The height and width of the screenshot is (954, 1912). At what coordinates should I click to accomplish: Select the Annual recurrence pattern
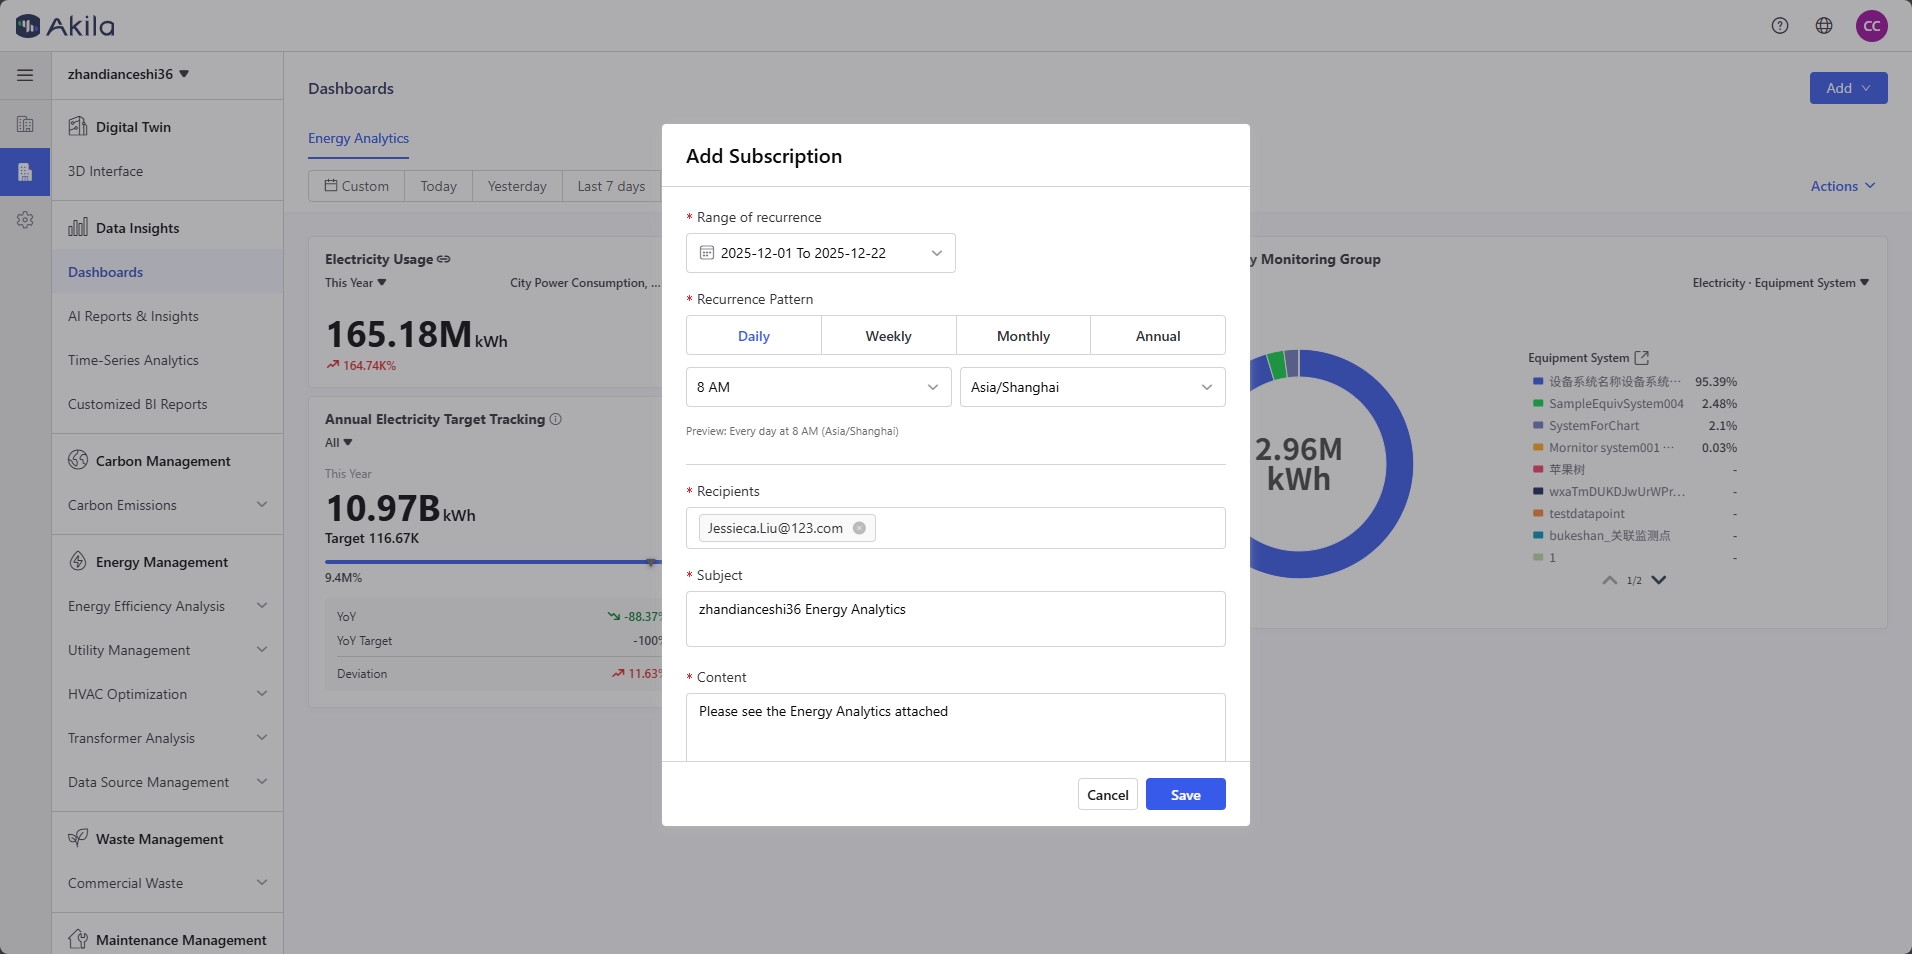pos(1157,336)
